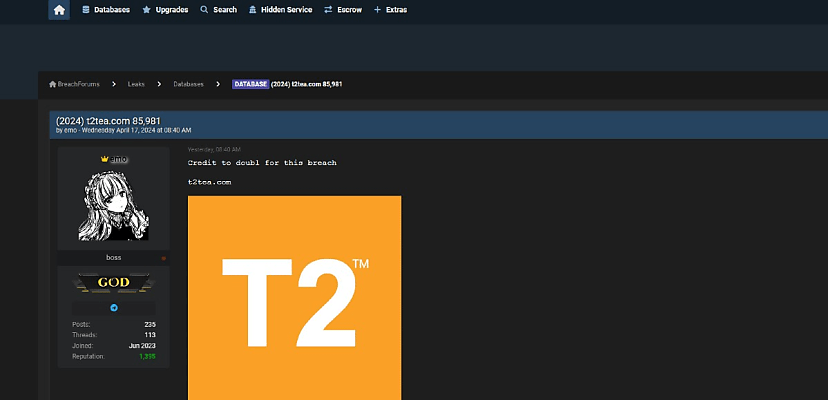Click the orange T2 logo image
The image size is (828, 400).
coord(295,297)
